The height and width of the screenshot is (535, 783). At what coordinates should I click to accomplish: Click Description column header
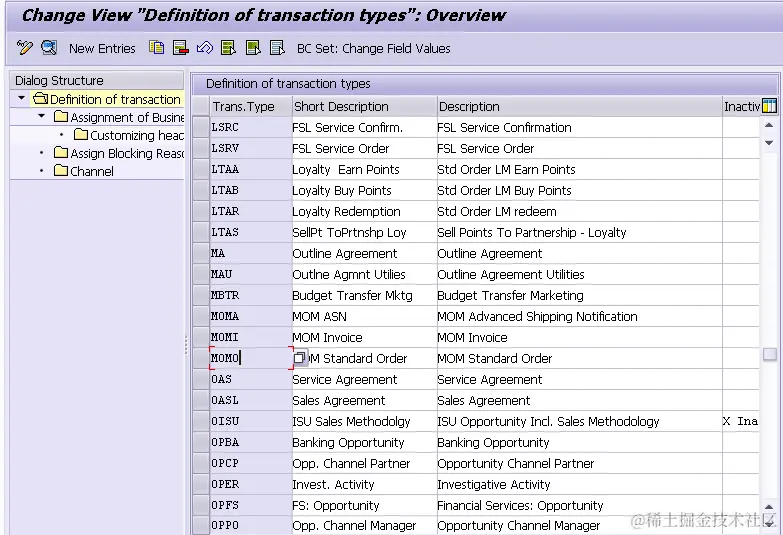(580, 106)
